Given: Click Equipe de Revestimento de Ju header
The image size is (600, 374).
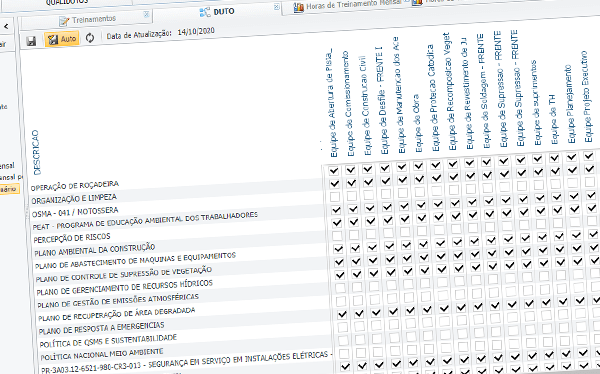Looking at the screenshot, I should (x=467, y=93).
